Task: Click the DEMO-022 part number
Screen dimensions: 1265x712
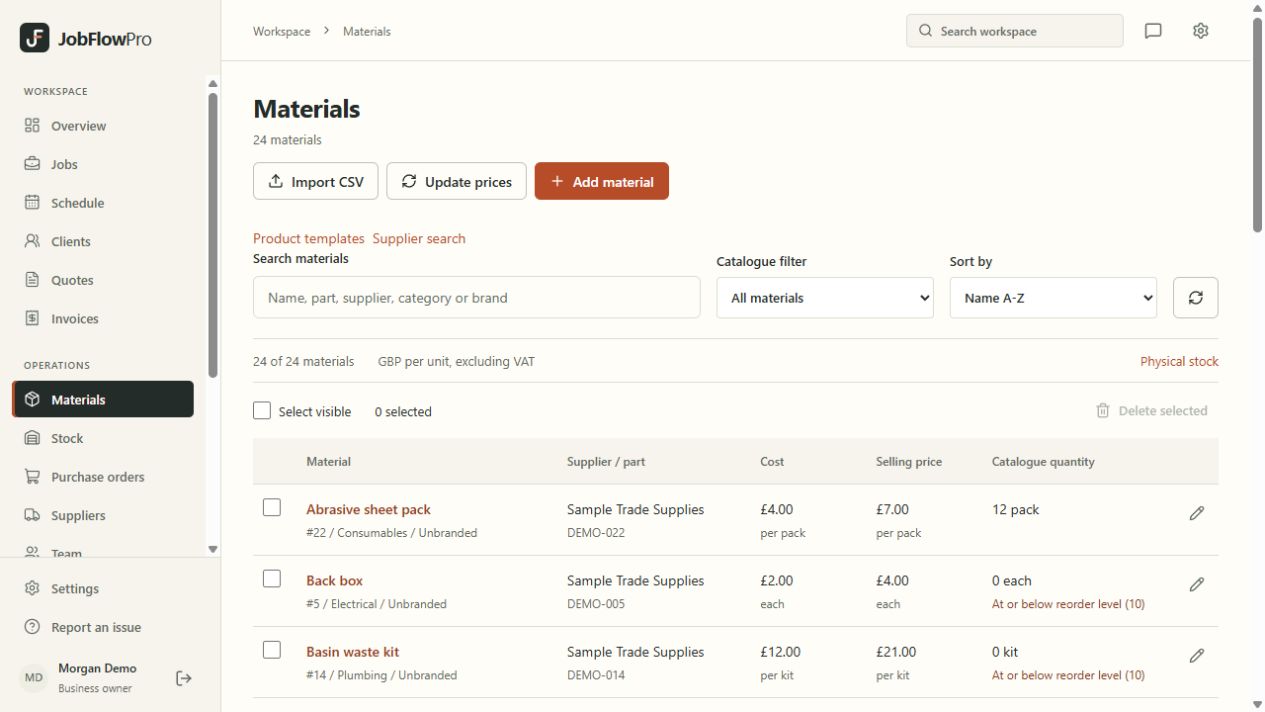Action: (x=596, y=533)
